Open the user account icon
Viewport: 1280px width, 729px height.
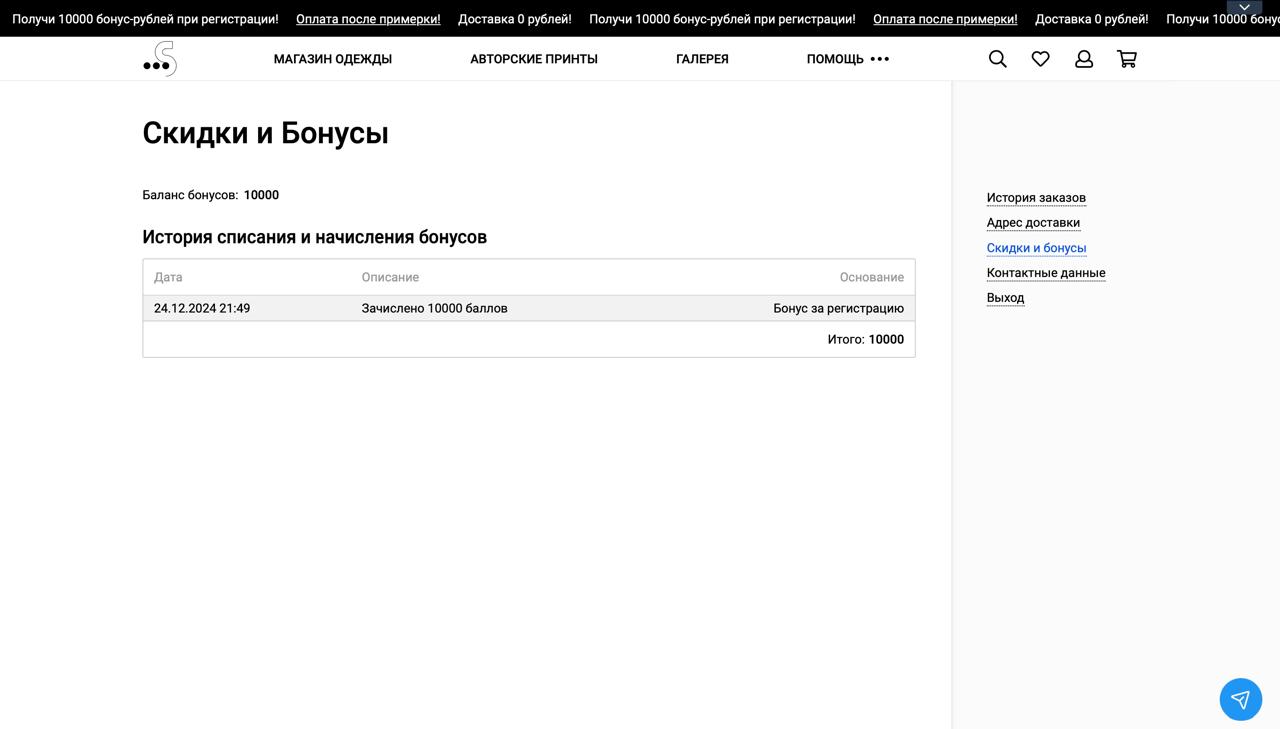pos(1084,59)
